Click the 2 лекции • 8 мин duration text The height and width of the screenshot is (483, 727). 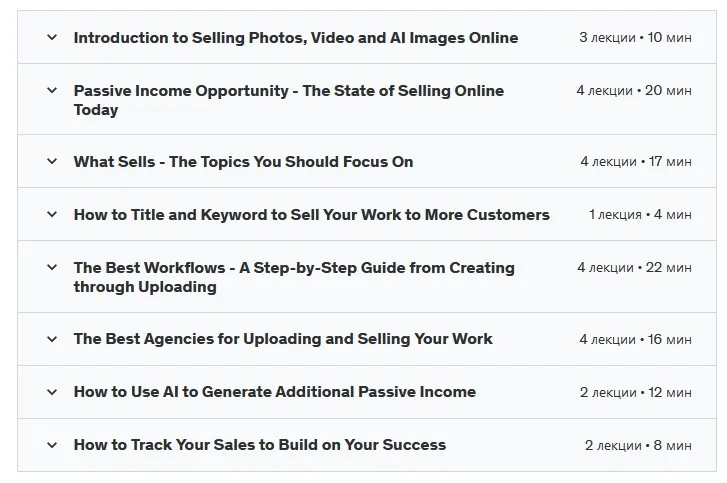[638, 445]
